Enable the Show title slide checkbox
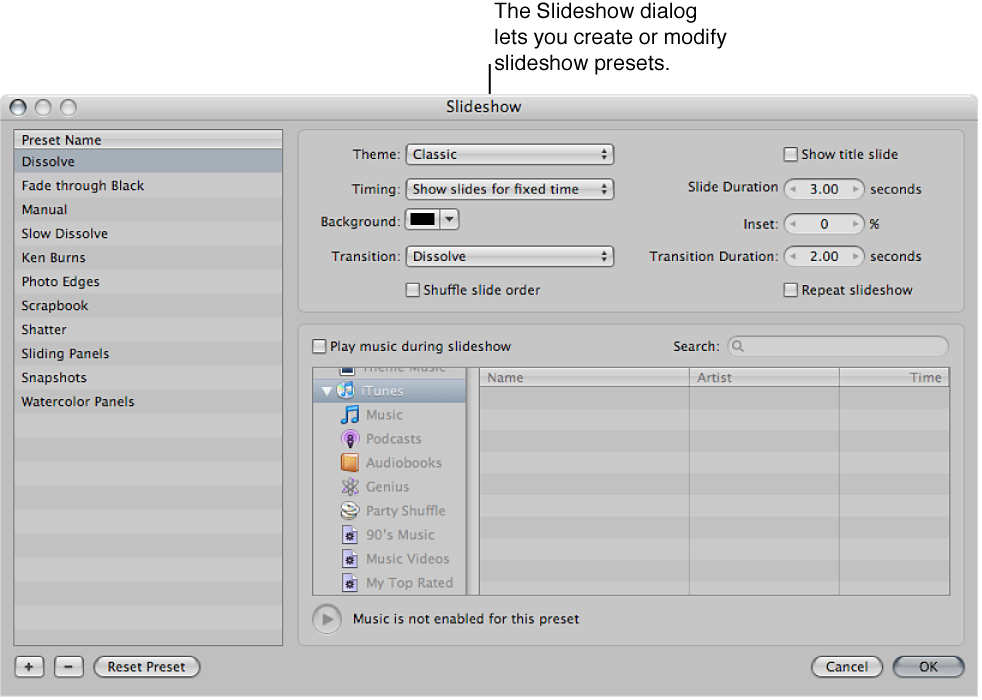The image size is (982, 700). (789, 154)
